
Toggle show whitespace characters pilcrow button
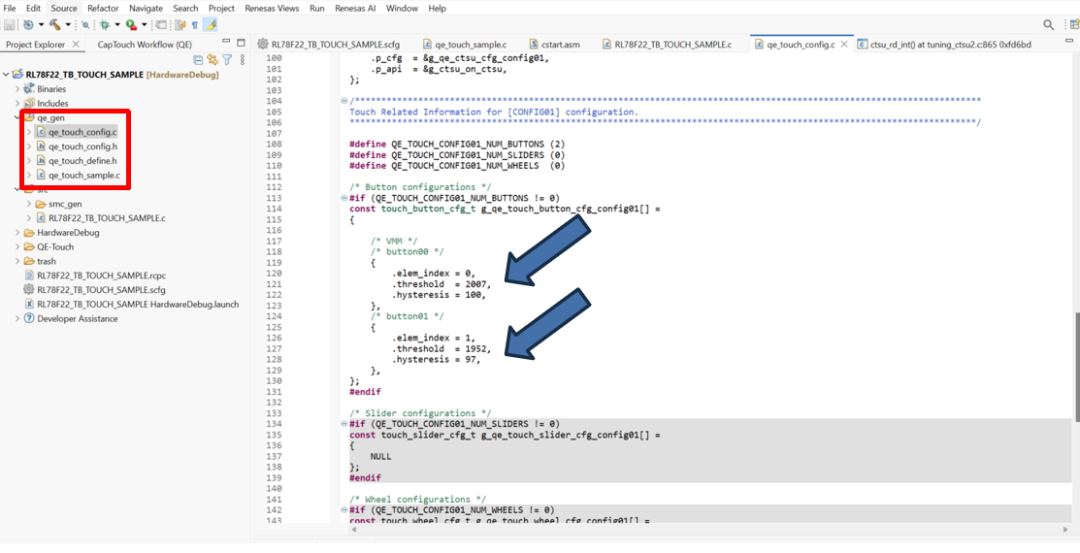(194, 24)
